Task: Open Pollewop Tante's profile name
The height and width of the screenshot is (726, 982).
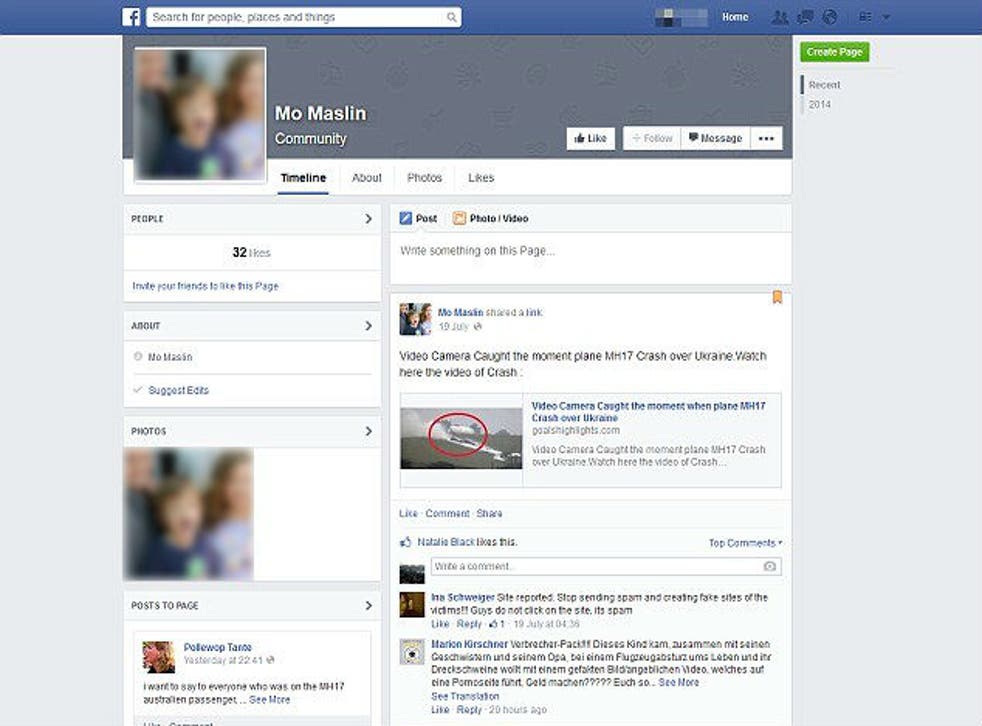Action: pyautogui.click(x=217, y=647)
